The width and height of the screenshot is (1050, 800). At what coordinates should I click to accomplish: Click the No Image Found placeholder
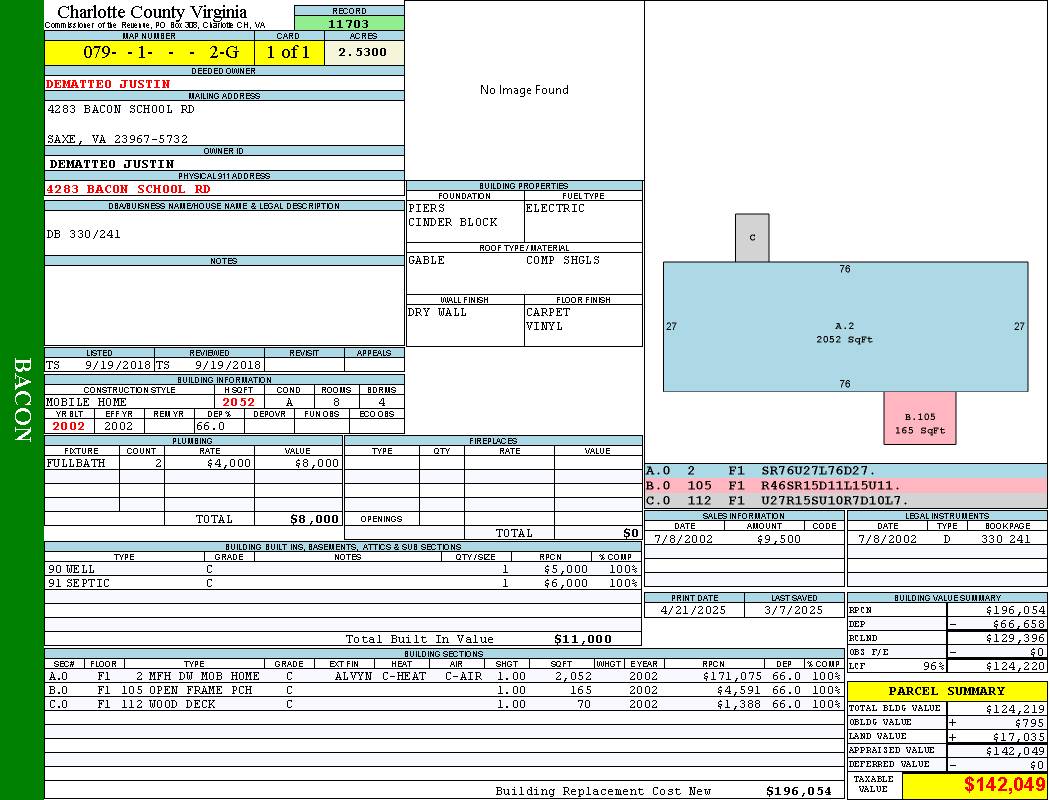(524, 90)
